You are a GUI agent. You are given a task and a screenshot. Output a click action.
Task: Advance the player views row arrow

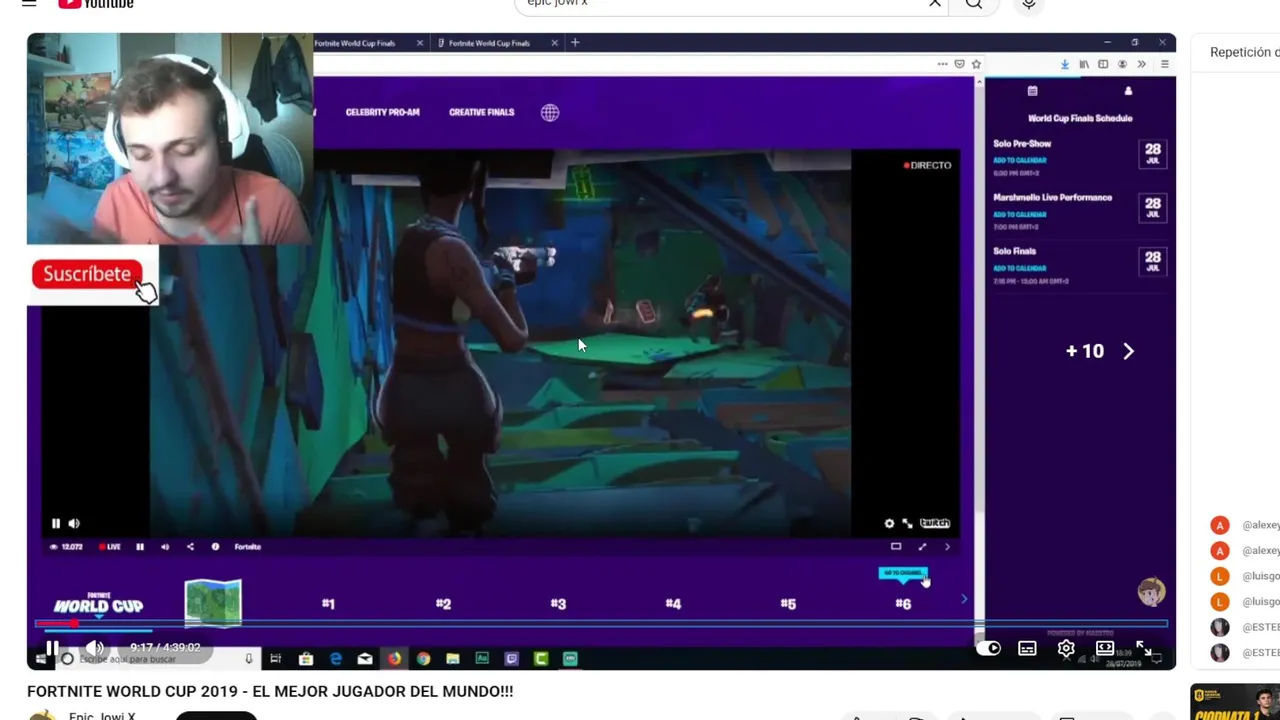pyautogui.click(x=964, y=599)
